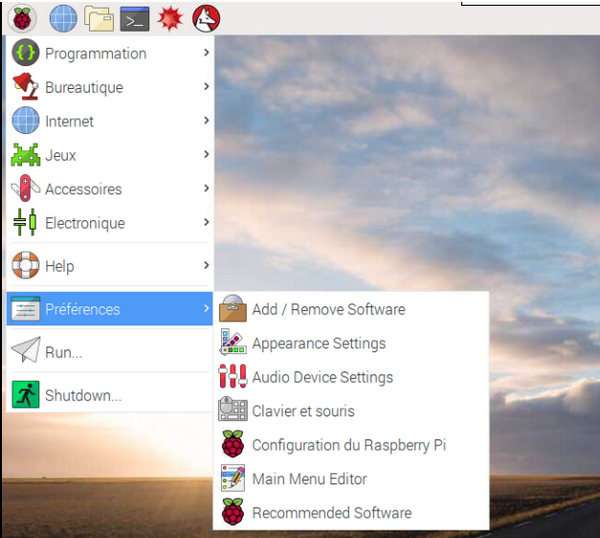600x538 pixels.
Task: Choose Run... from the main menu
Action: pyautogui.click(x=110, y=351)
